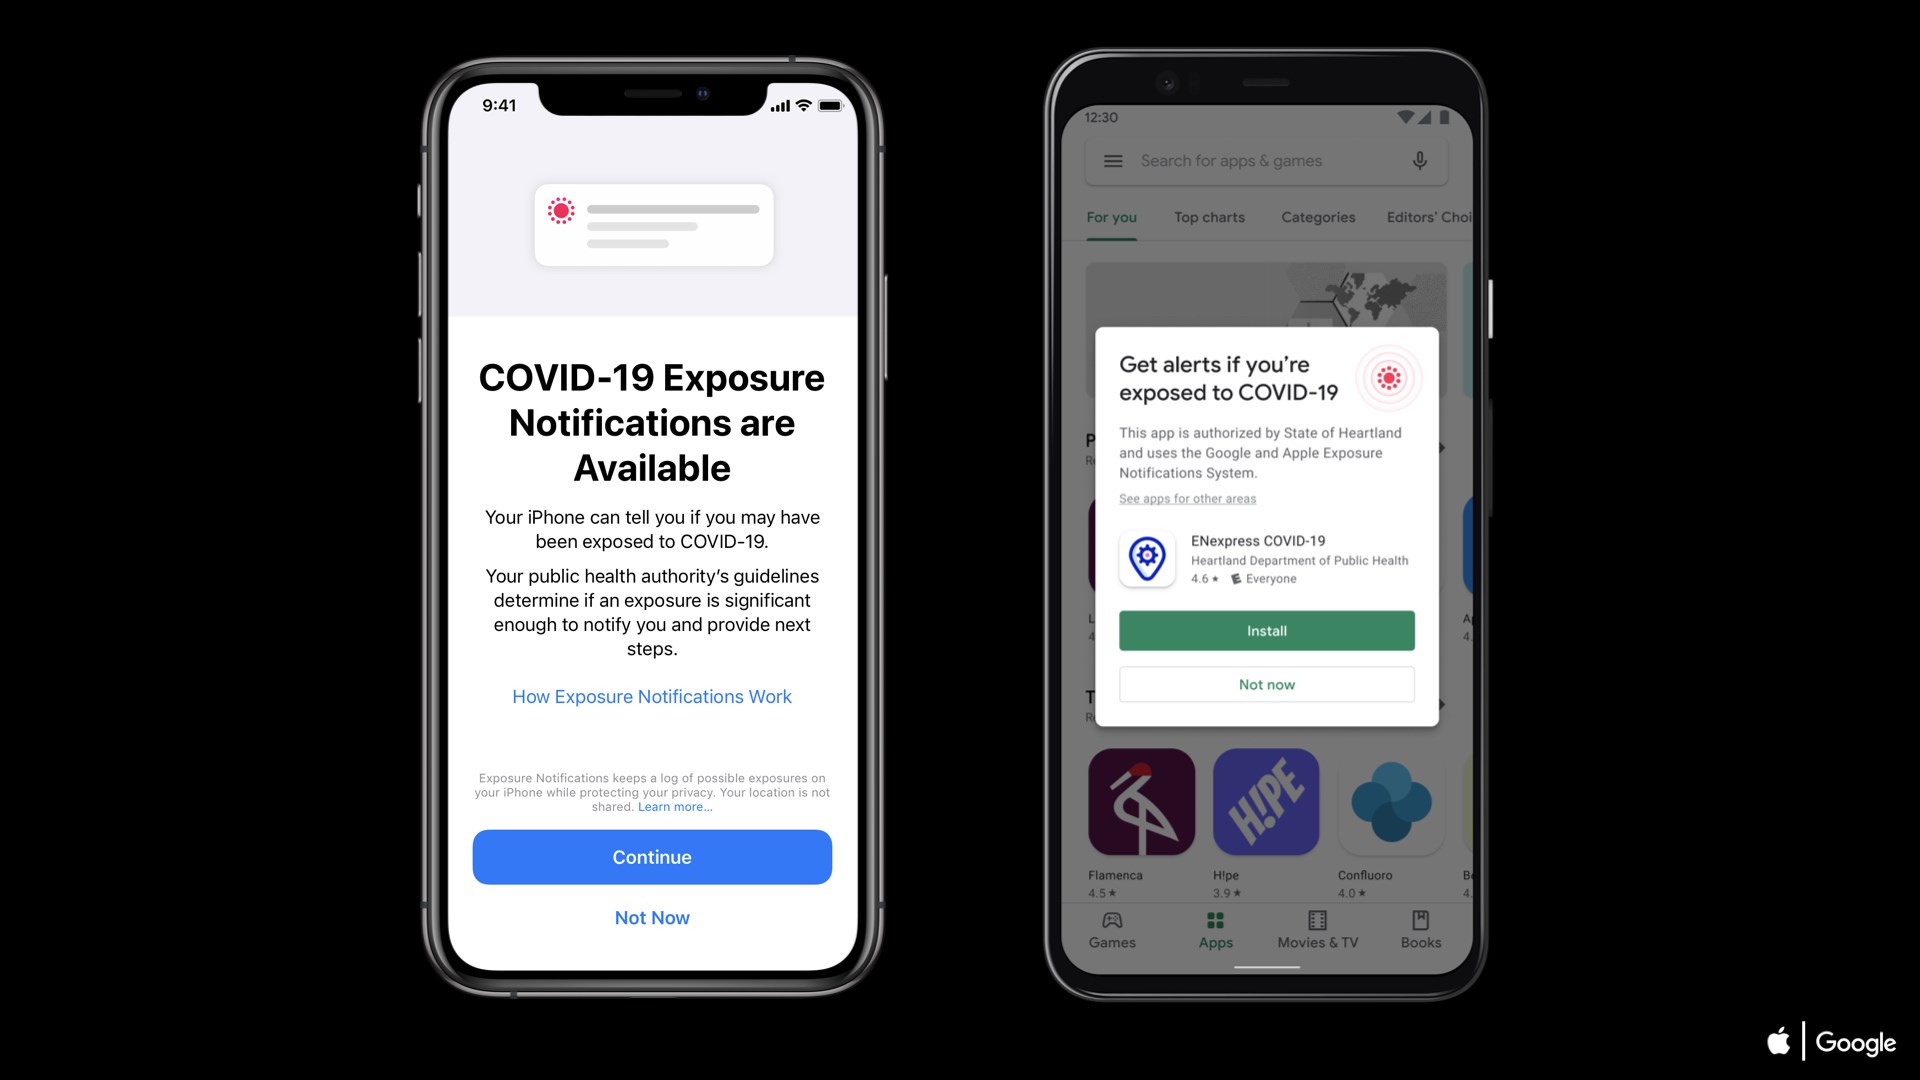Click Continue to enable exposure notifications
This screenshot has width=1920, height=1080.
tap(651, 857)
